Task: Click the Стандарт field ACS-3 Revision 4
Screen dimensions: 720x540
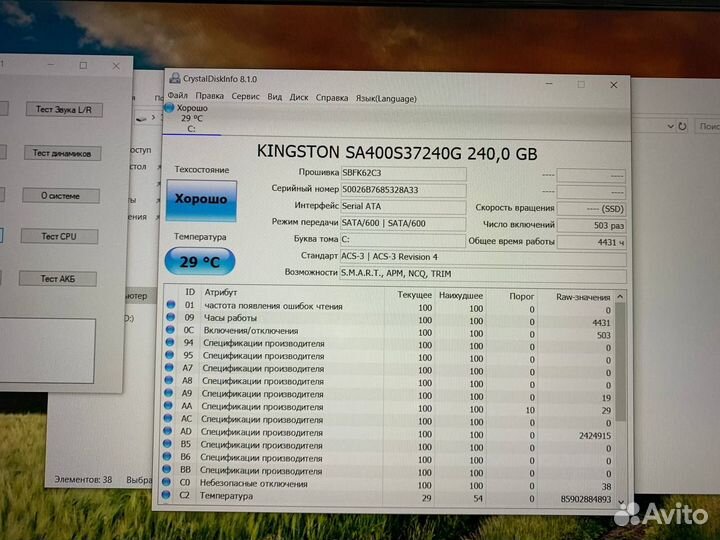Action: tap(483, 257)
